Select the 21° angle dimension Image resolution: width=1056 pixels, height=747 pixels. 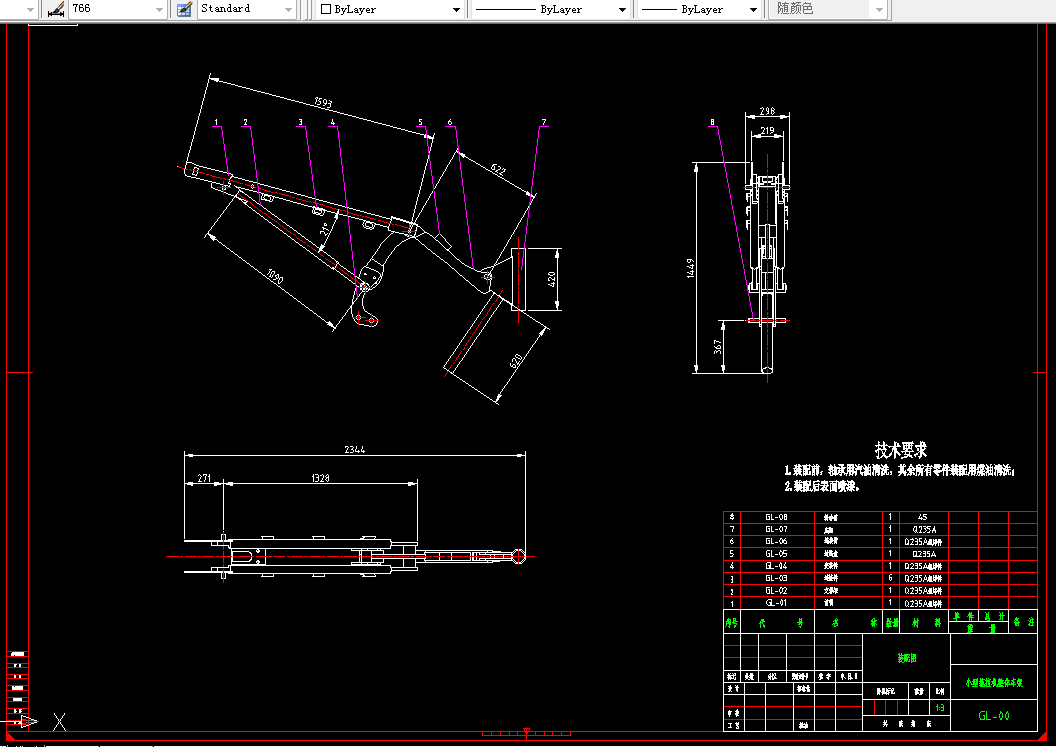coord(325,229)
